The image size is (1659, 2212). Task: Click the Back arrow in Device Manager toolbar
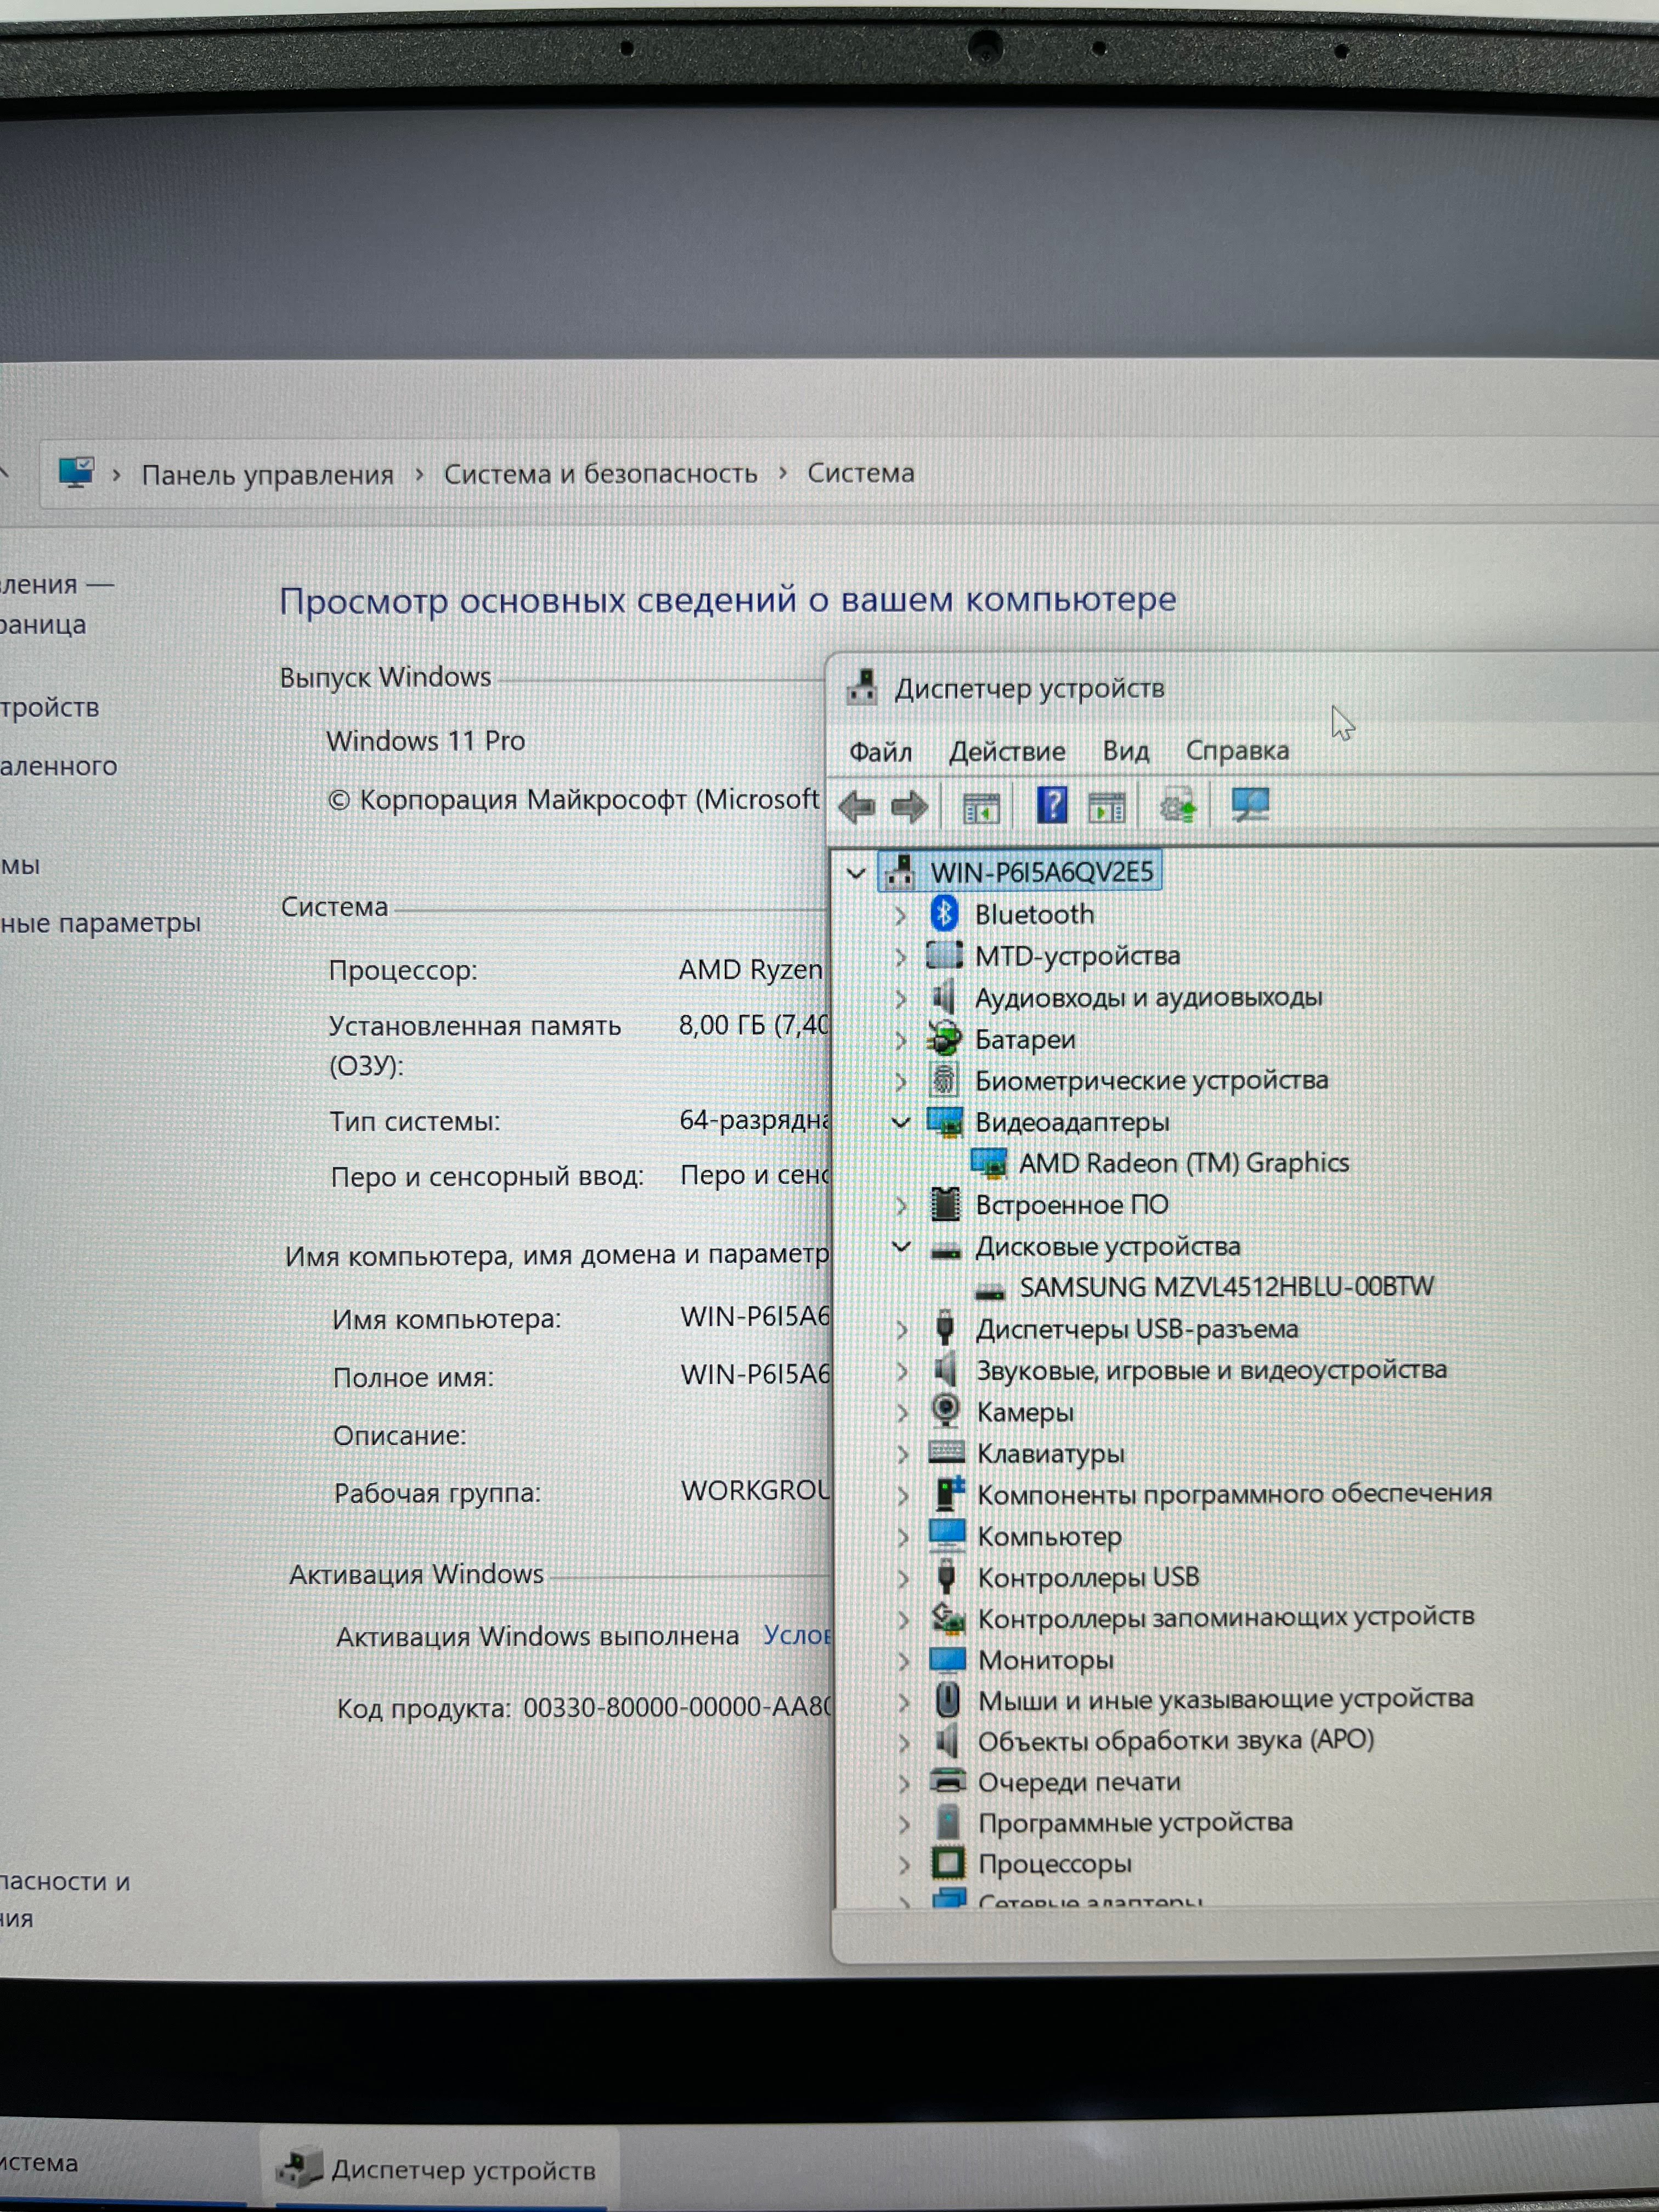pos(857,807)
